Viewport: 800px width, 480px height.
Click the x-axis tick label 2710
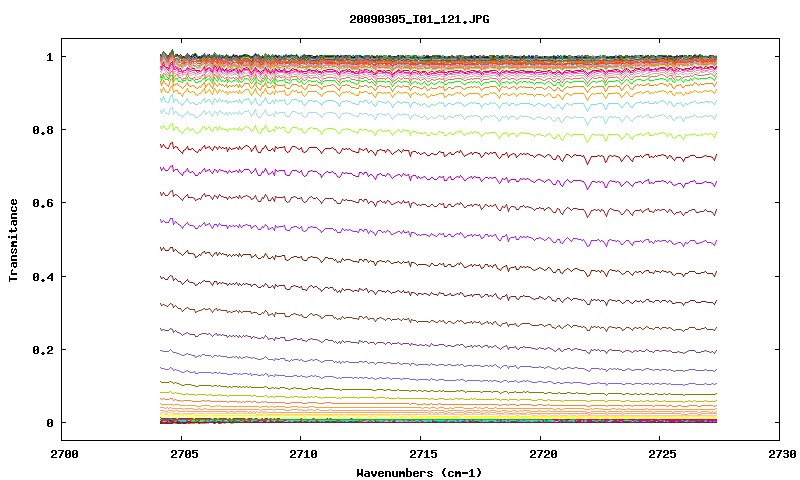click(304, 454)
